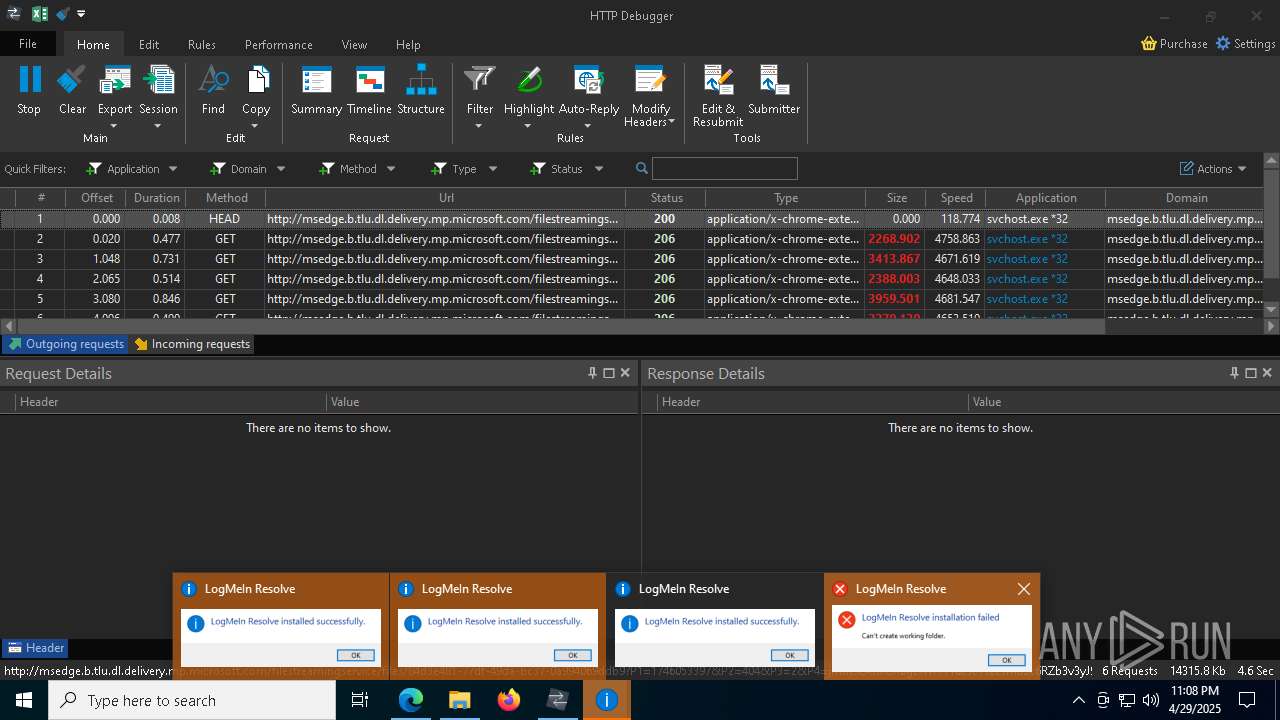This screenshot has width=1280, height=720.
Task: Open the Help ribbon tab
Action: tap(408, 44)
